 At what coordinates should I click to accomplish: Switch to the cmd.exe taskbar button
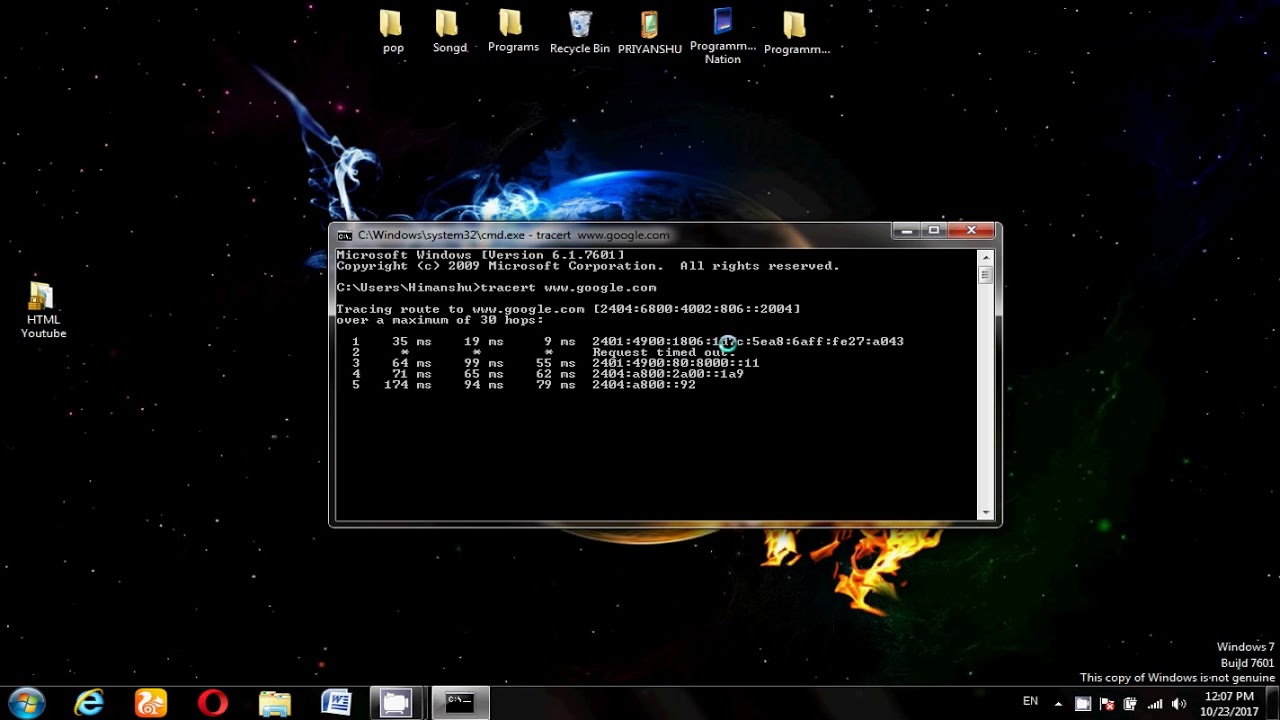[x=460, y=702]
